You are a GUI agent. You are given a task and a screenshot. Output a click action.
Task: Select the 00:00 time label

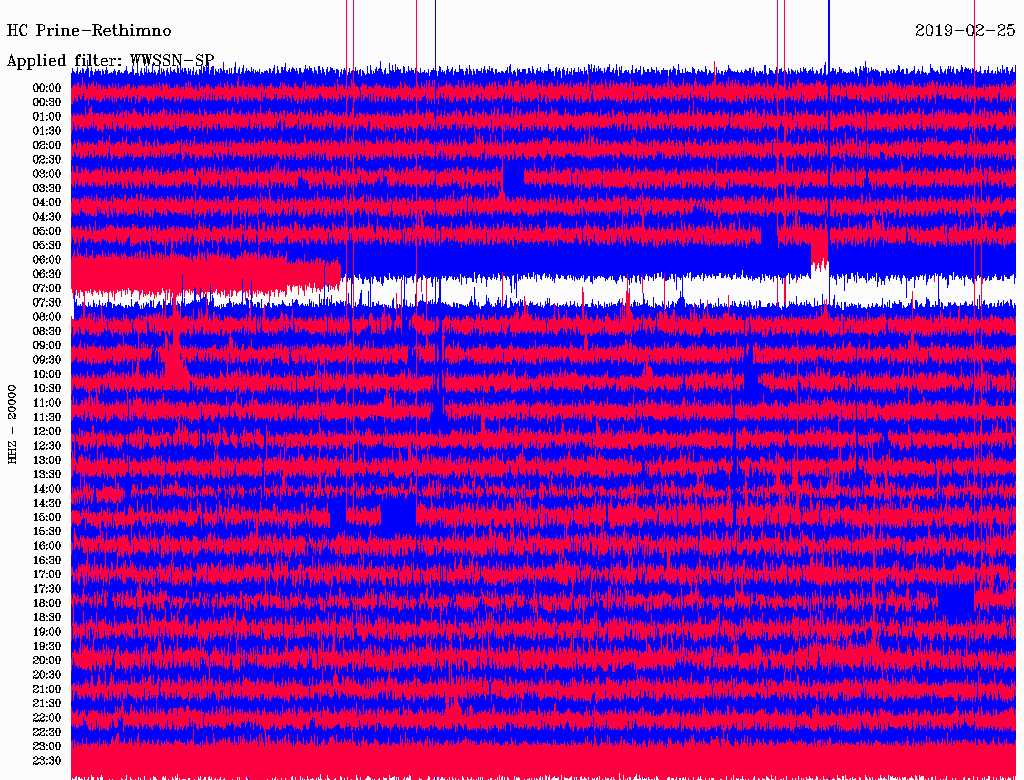(47, 88)
